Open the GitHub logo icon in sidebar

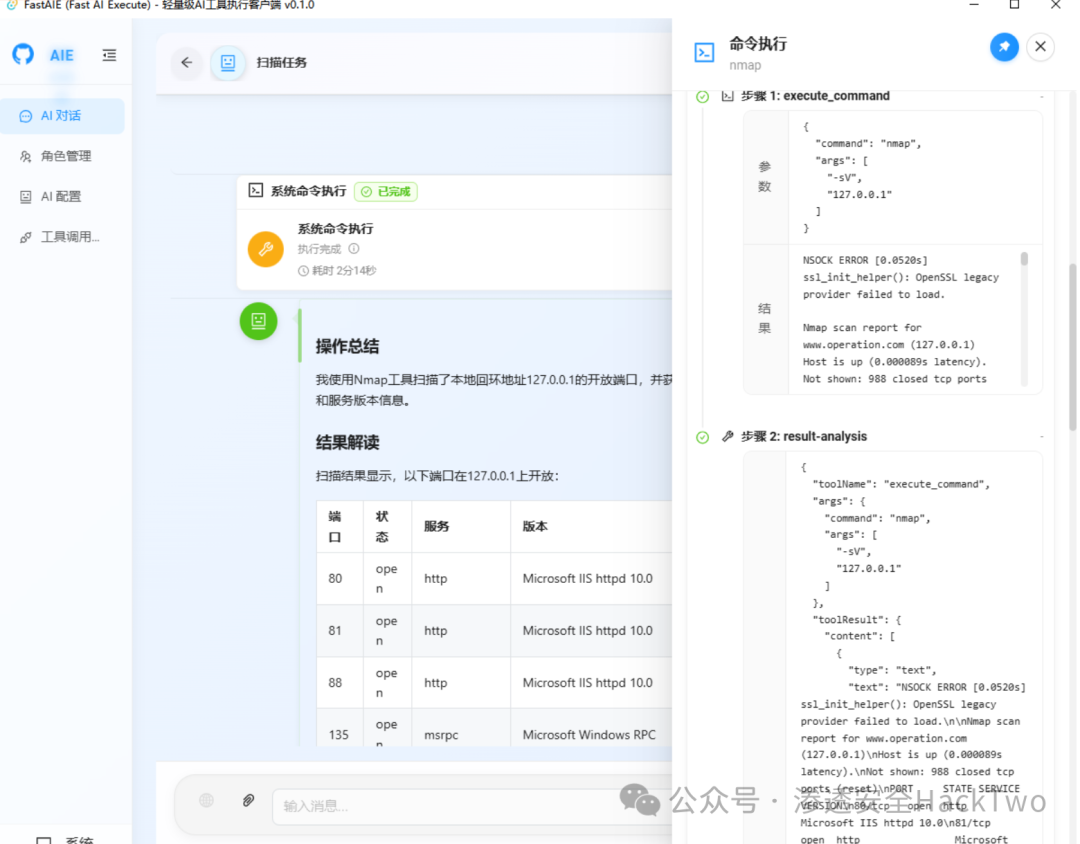point(23,54)
